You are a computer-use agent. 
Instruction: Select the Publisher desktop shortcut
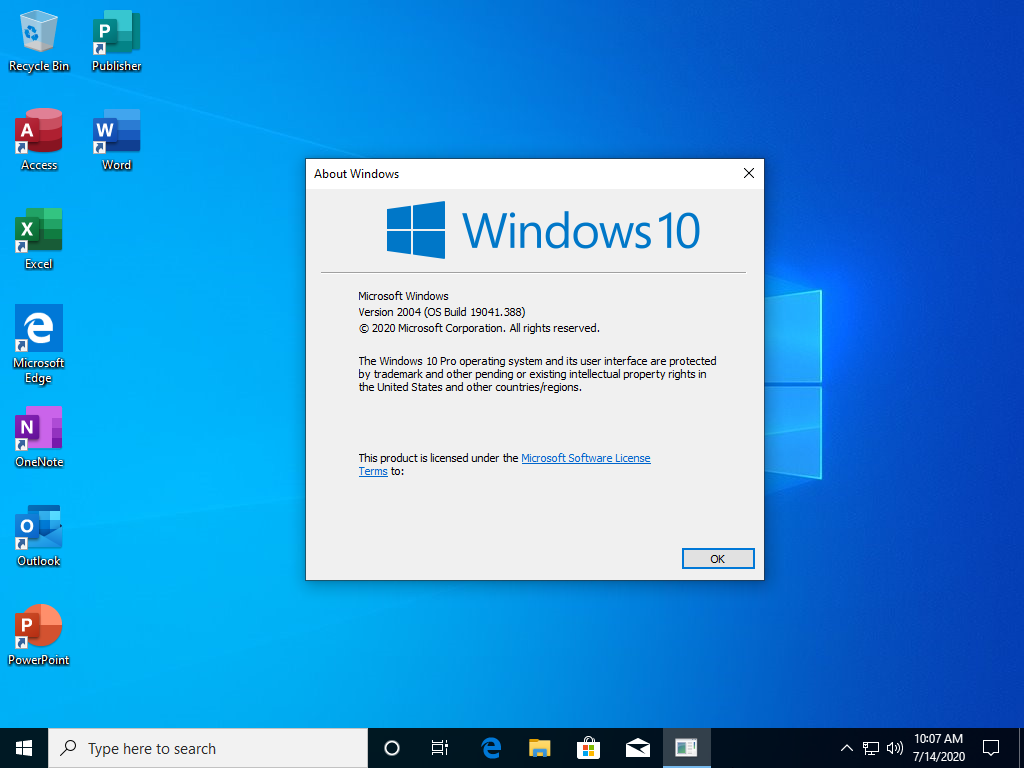tap(116, 41)
